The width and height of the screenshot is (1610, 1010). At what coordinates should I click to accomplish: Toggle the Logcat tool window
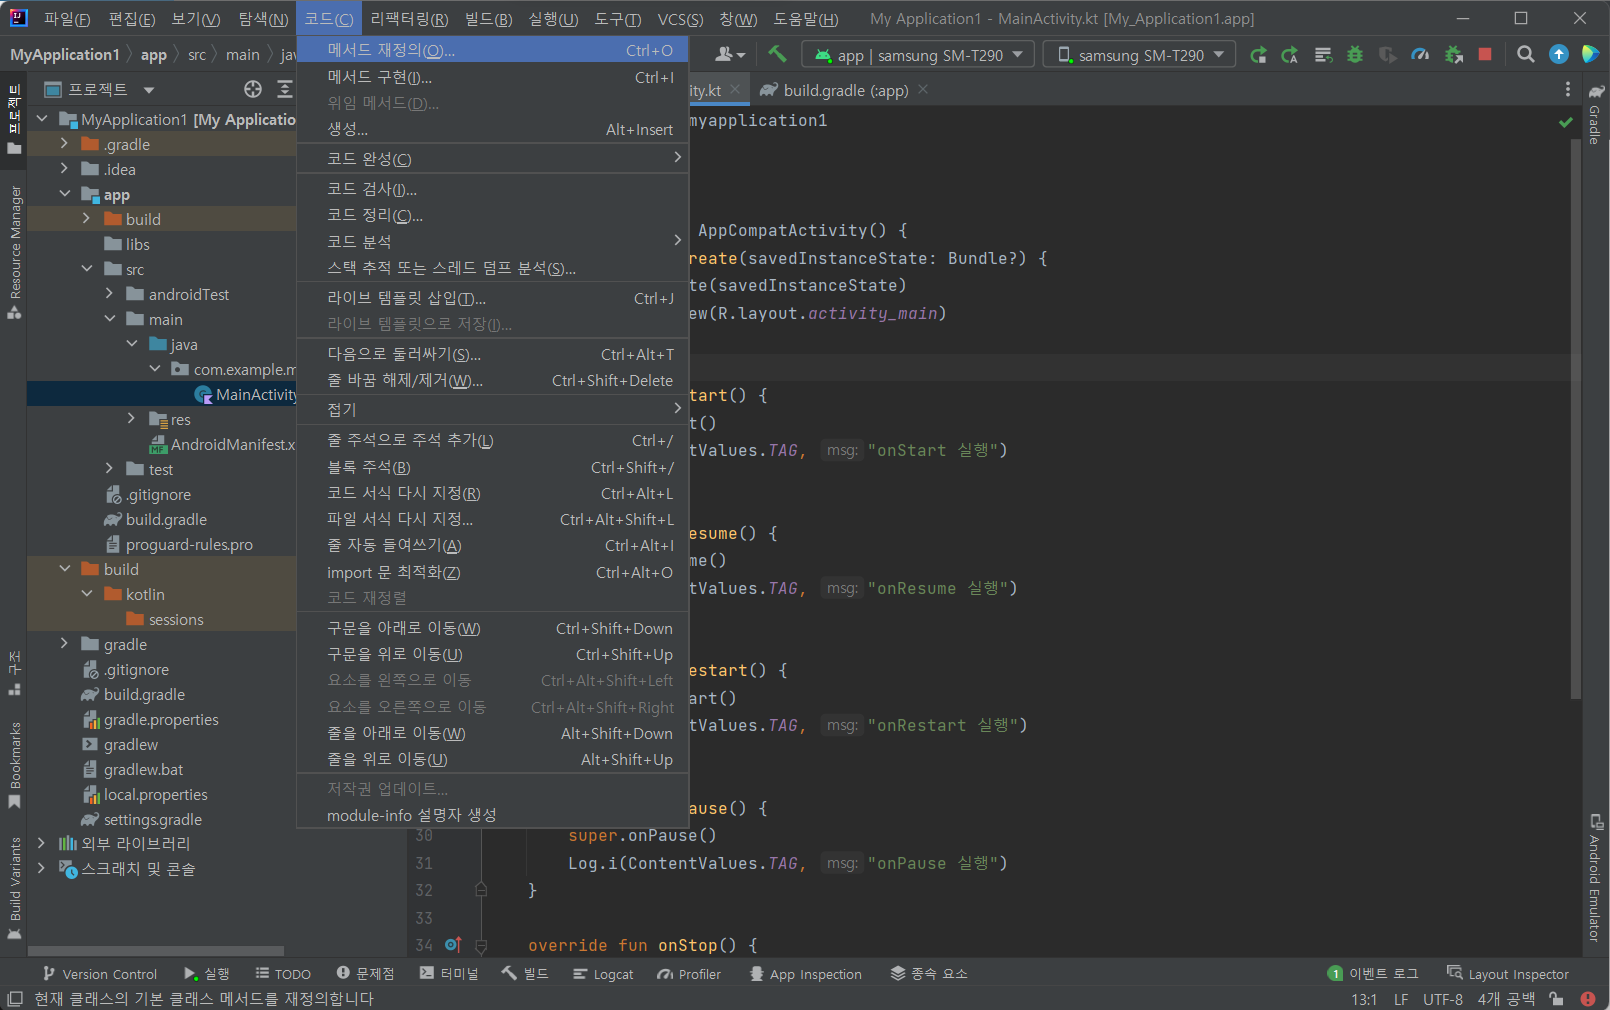pos(603,974)
